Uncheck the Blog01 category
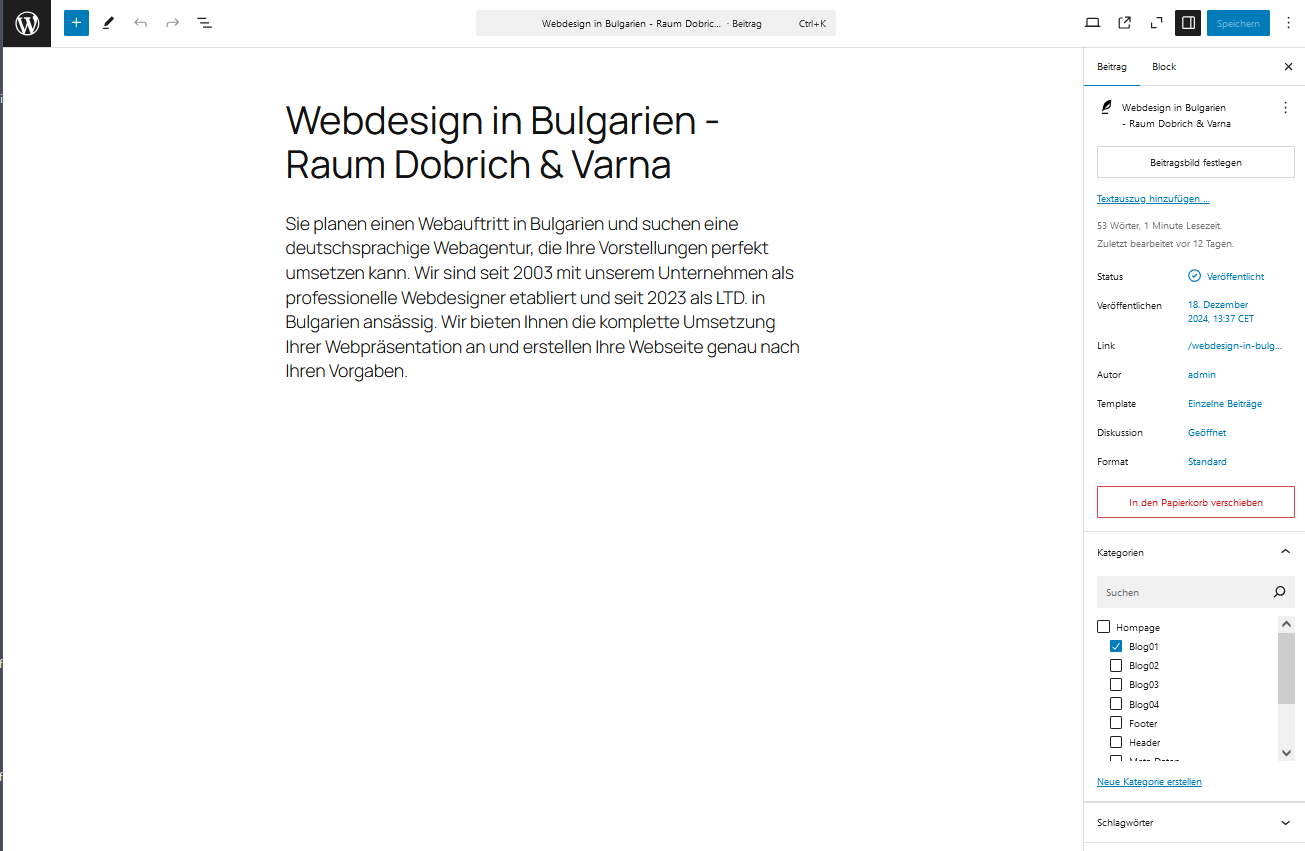 pos(1116,646)
